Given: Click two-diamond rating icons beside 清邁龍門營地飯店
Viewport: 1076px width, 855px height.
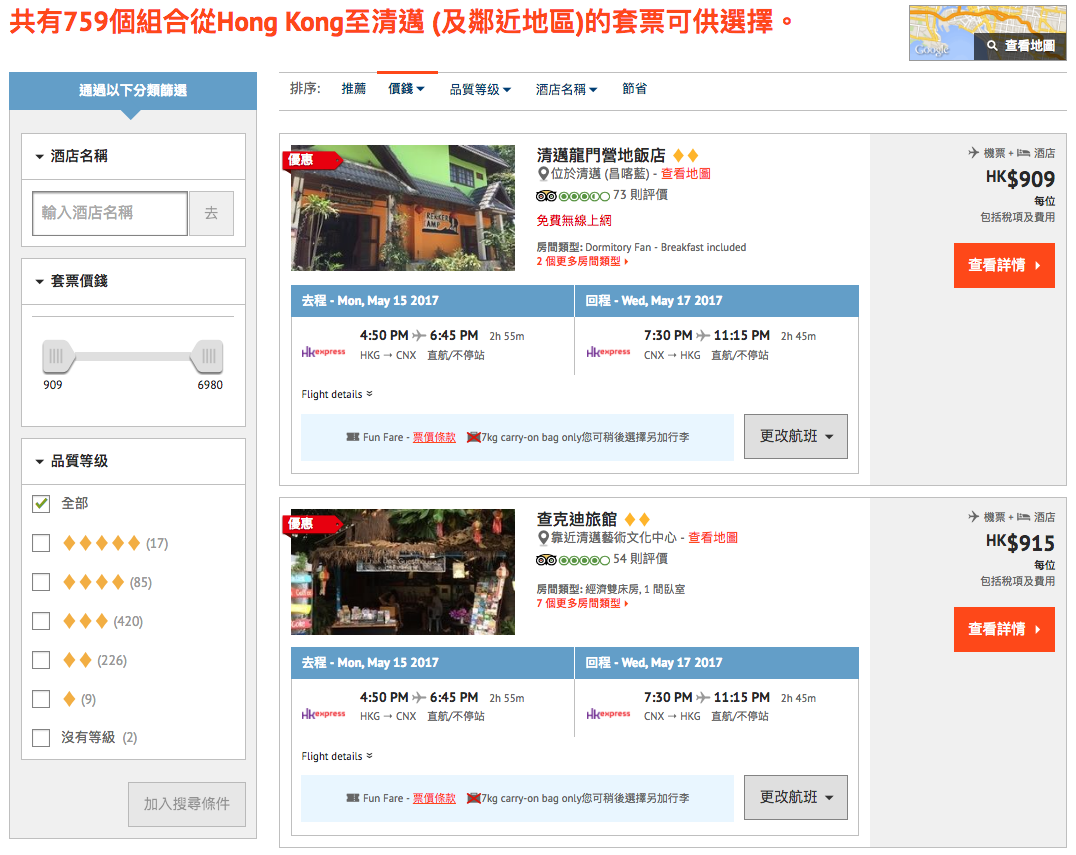Looking at the screenshot, I should tap(686, 156).
